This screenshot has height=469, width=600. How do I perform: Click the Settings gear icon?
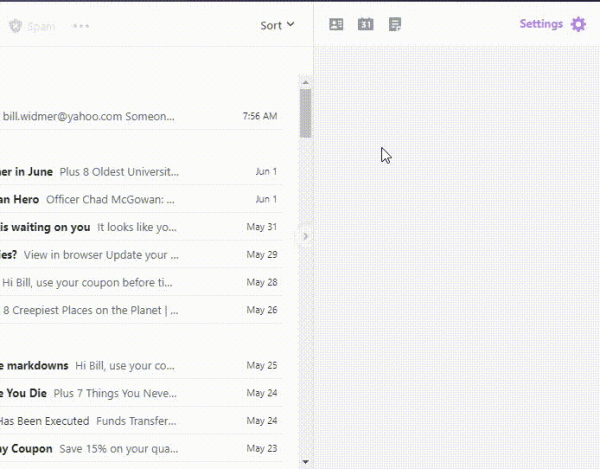(578, 24)
